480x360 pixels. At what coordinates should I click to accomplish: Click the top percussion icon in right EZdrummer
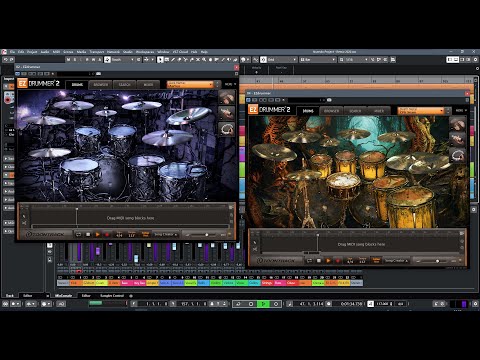pyautogui.click(x=457, y=124)
